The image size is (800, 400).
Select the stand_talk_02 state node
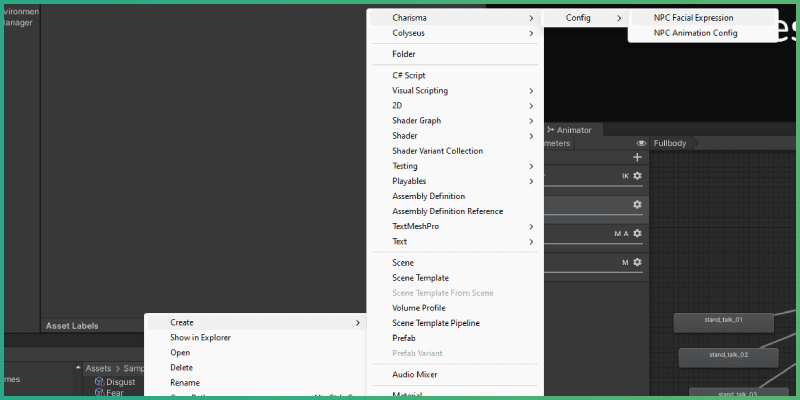pyautogui.click(x=728, y=355)
